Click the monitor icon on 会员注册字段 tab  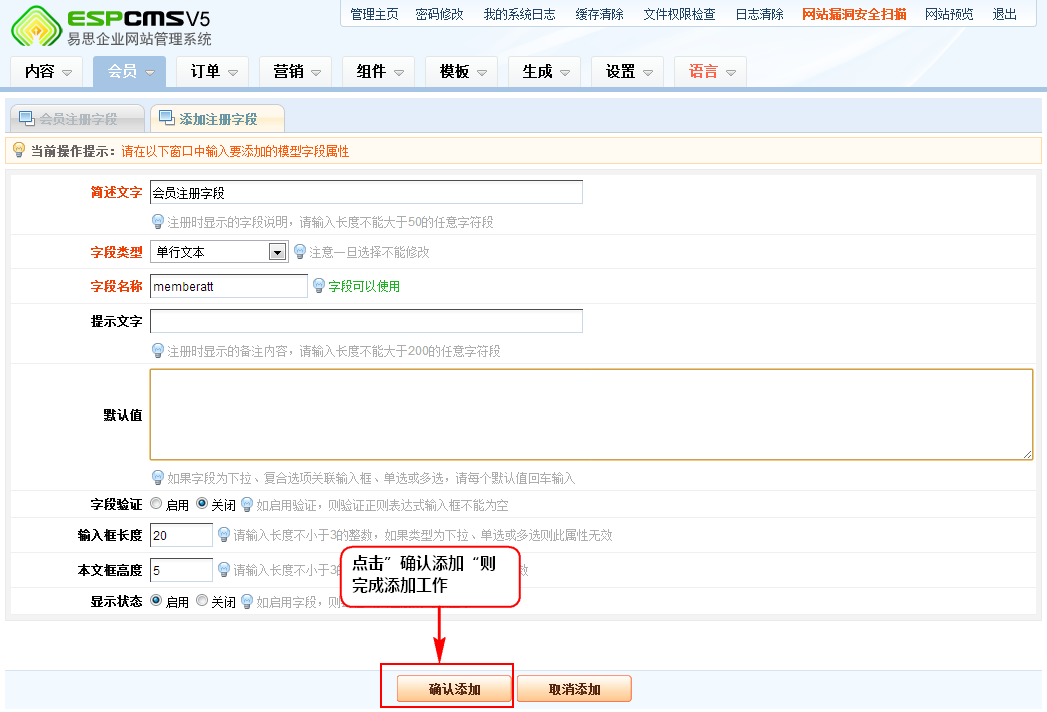(x=26, y=118)
